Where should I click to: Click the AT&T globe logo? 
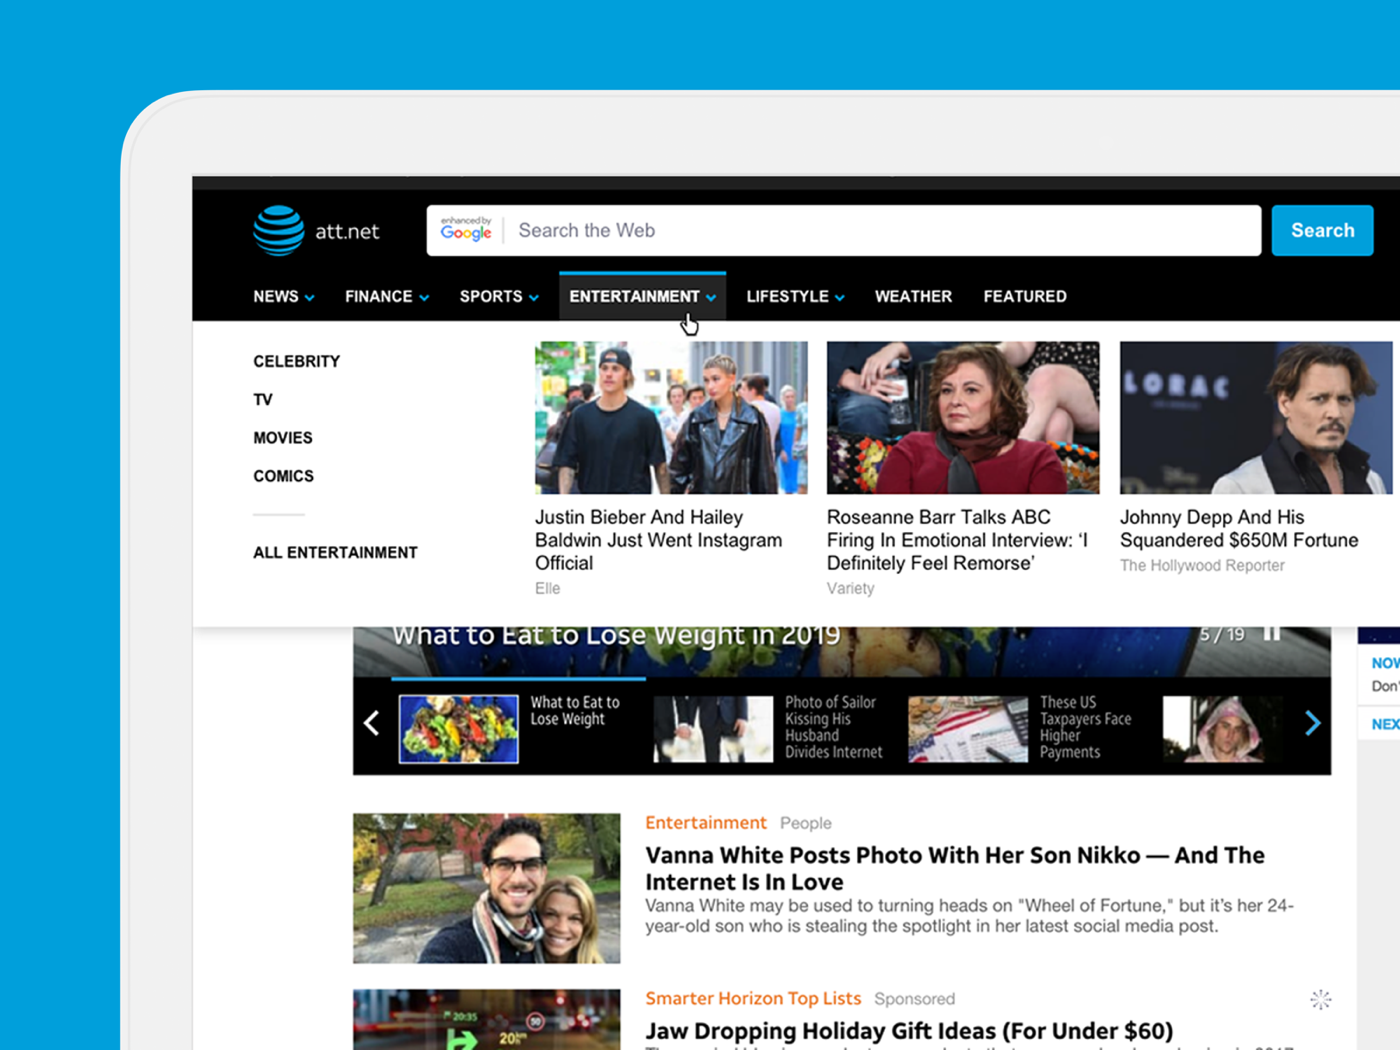coord(279,230)
